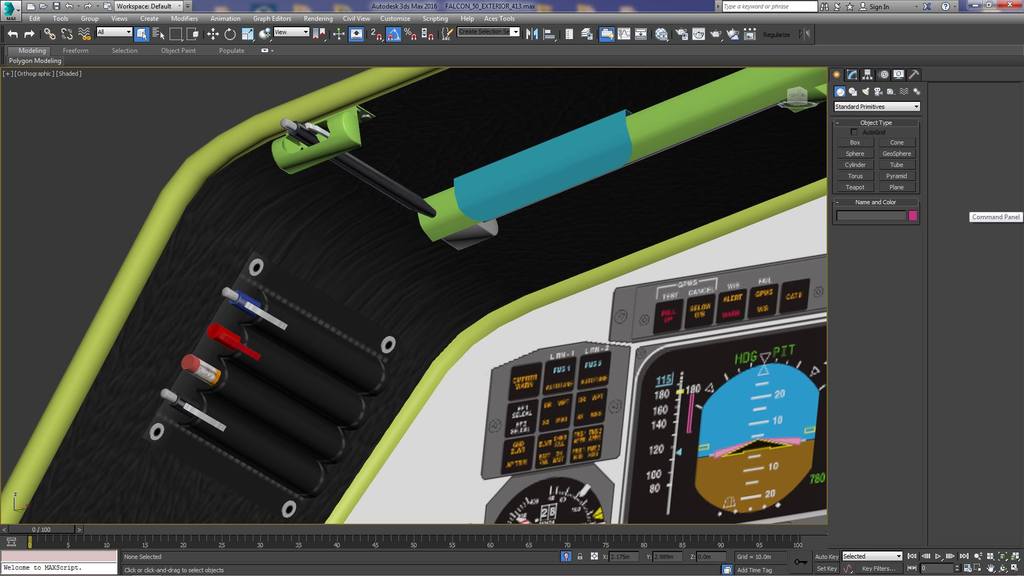Image resolution: width=1024 pixels, height=576 pixels.
Task: Open the Modify tab in the Command Panel
Action: (x=852, y=74)
